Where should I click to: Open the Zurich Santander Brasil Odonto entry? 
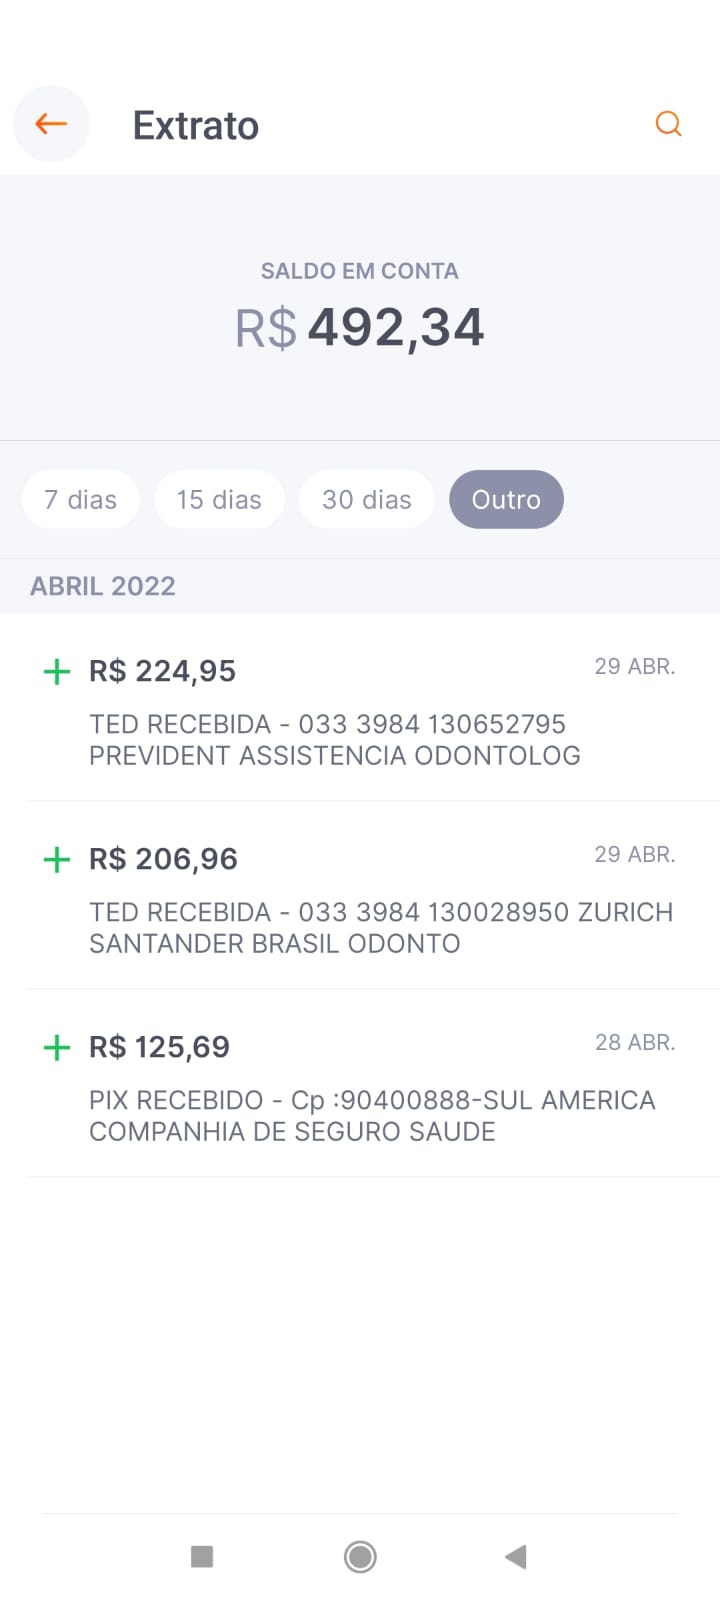[380, 927]
